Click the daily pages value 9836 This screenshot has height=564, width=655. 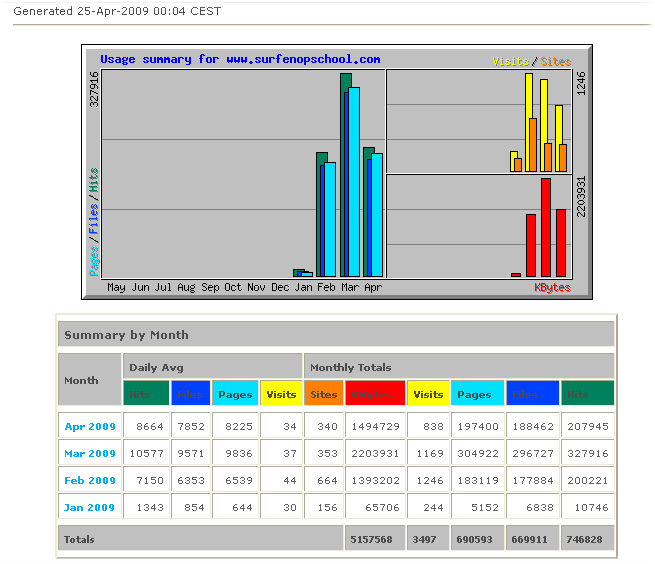coord(239,453)
